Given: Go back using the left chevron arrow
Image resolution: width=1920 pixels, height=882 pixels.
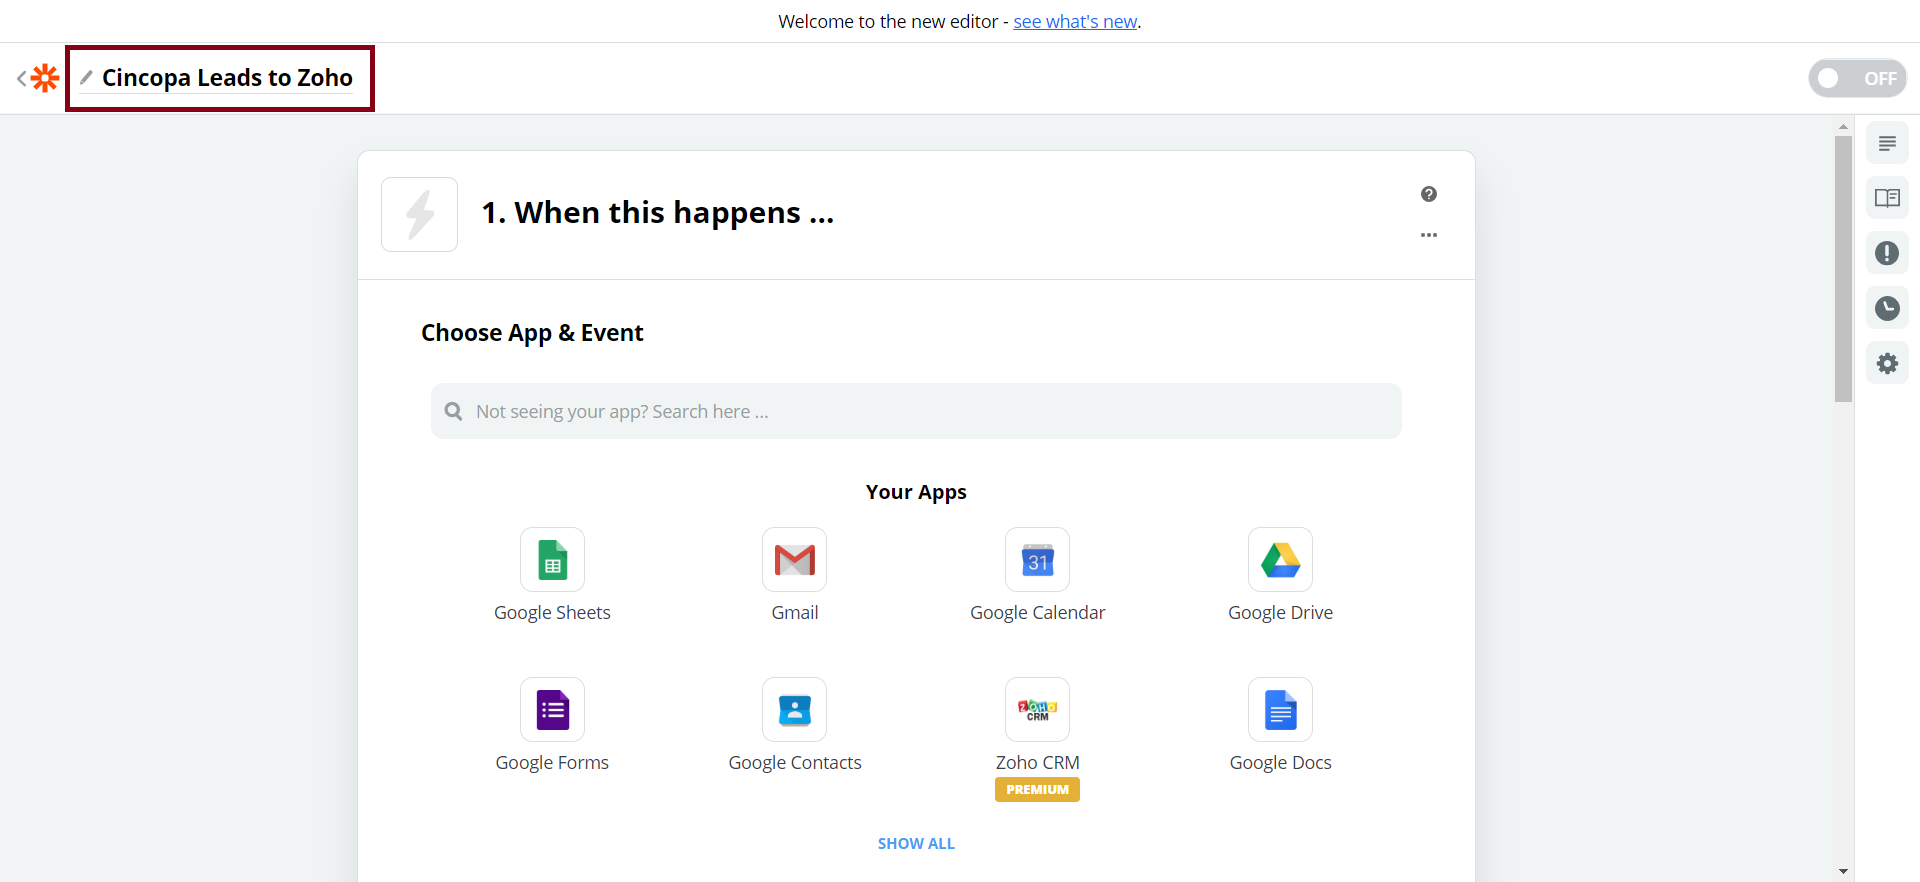Looking at the screenshot, I should (22, 78).
